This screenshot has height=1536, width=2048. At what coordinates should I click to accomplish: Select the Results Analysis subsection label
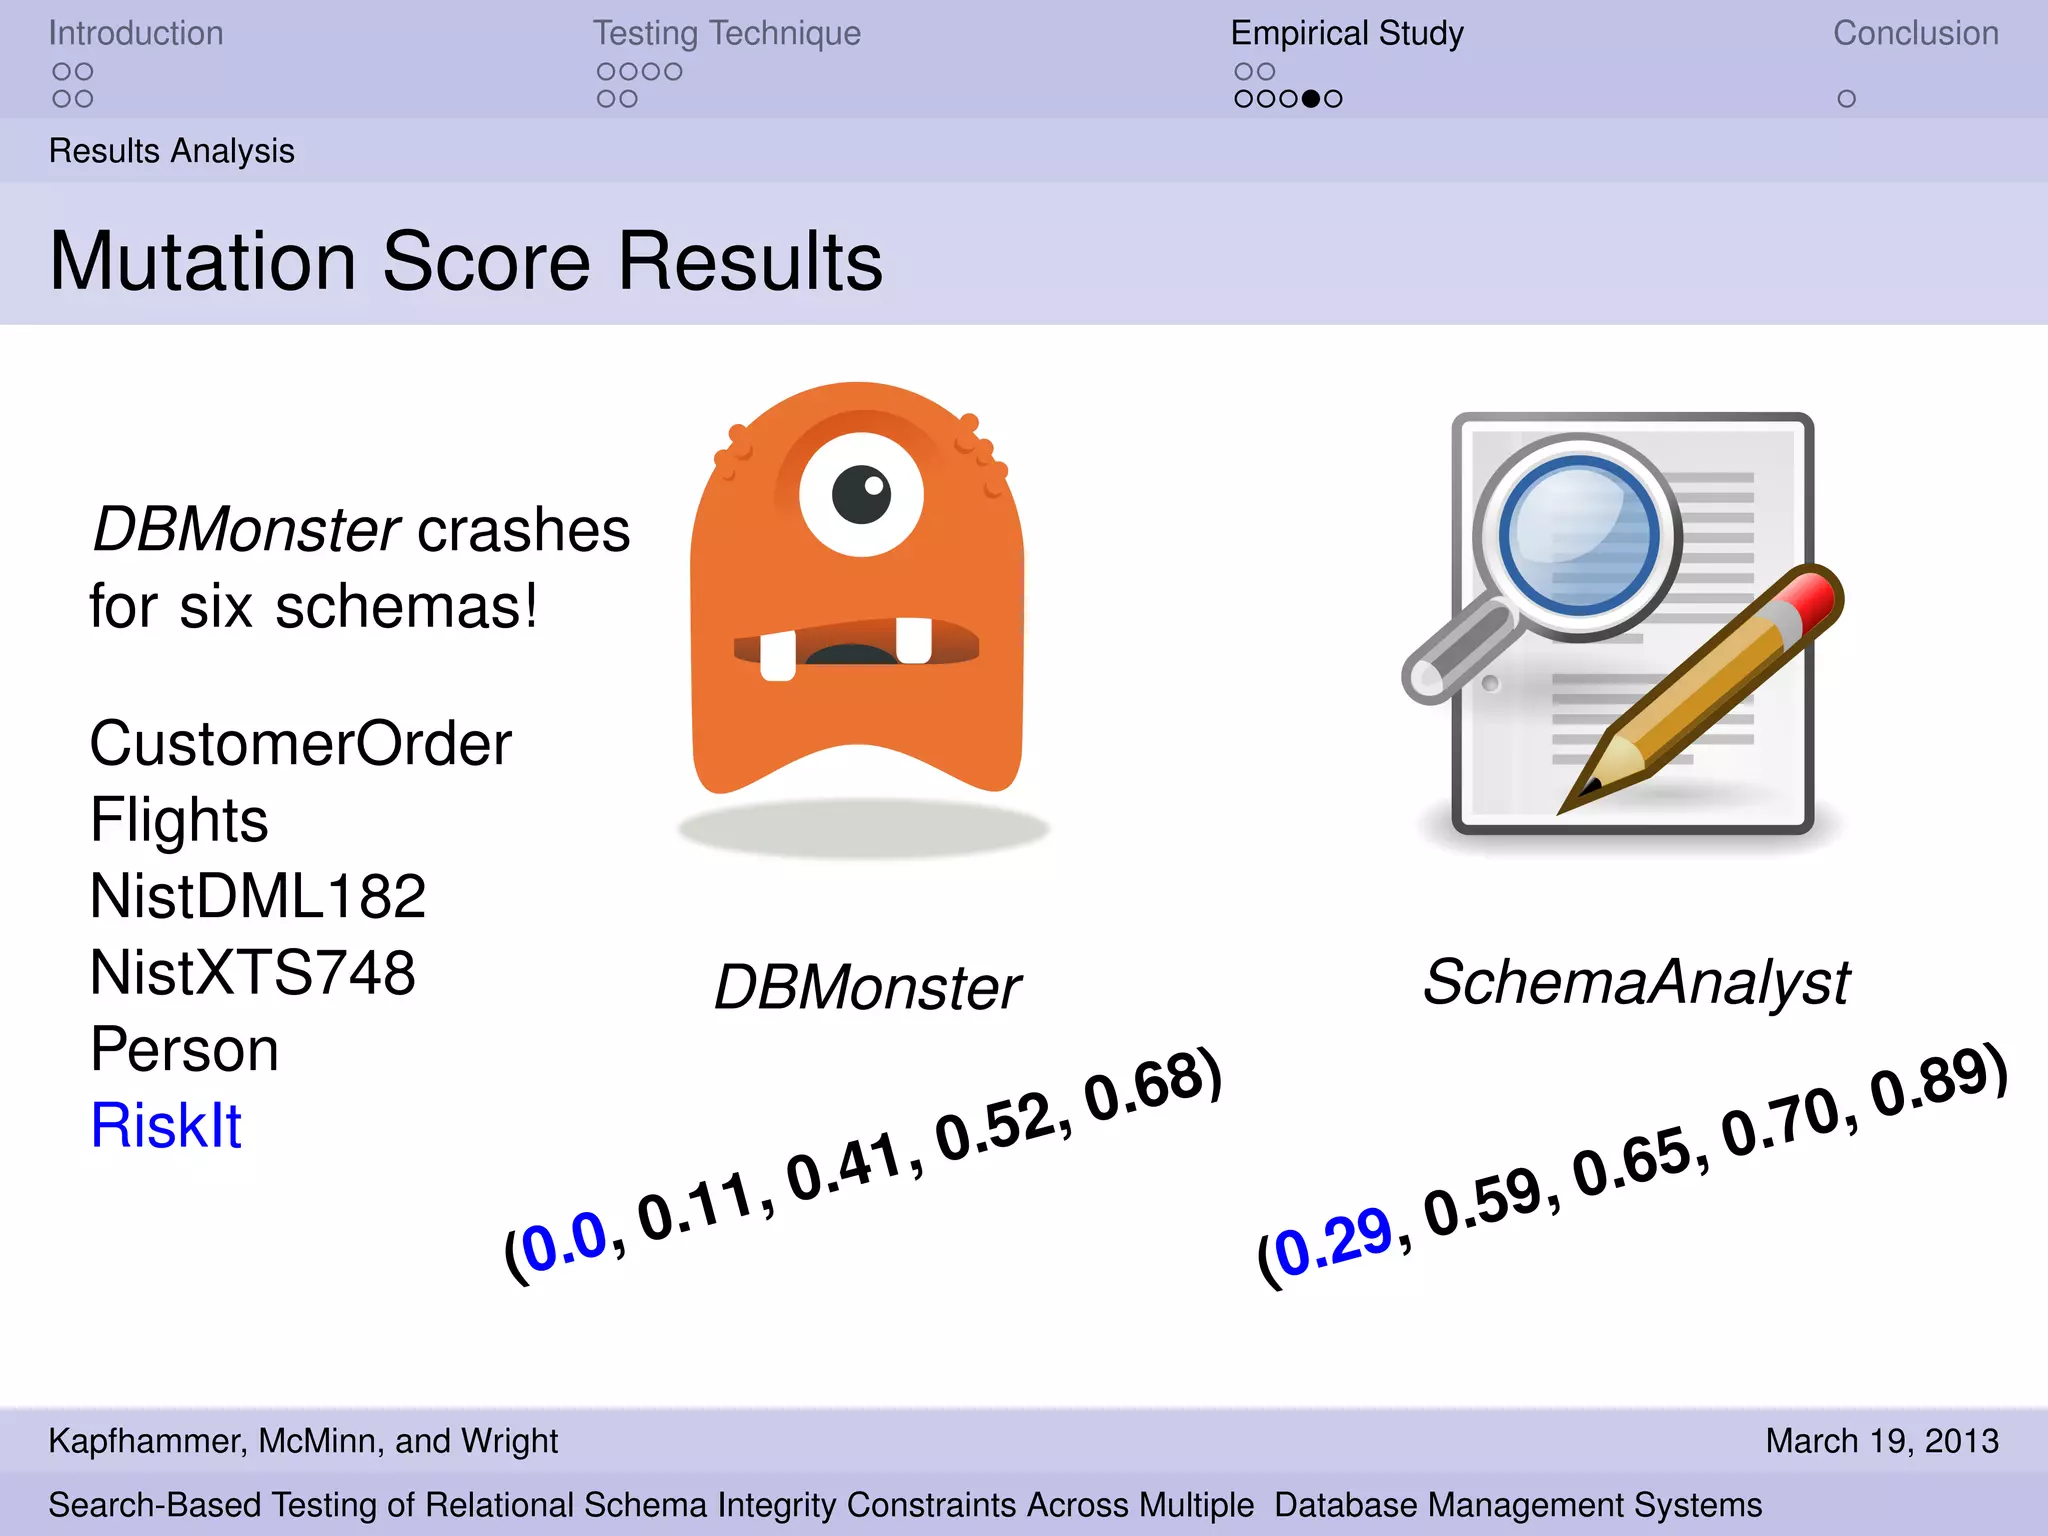(172, 151)
